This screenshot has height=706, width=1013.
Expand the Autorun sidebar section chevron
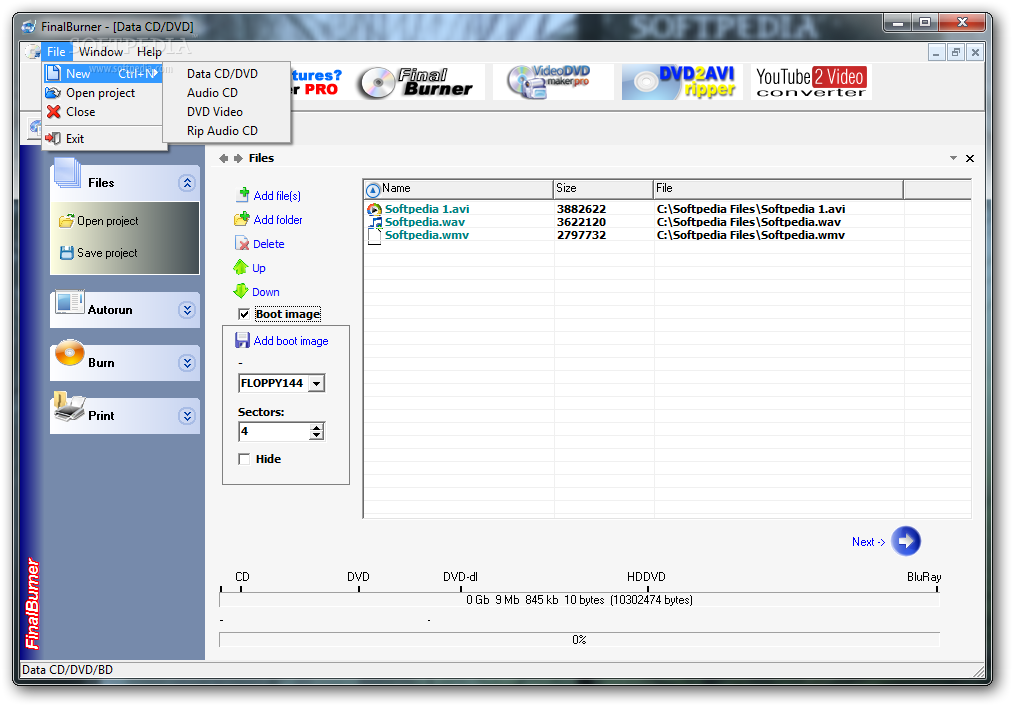pos(187,310)
